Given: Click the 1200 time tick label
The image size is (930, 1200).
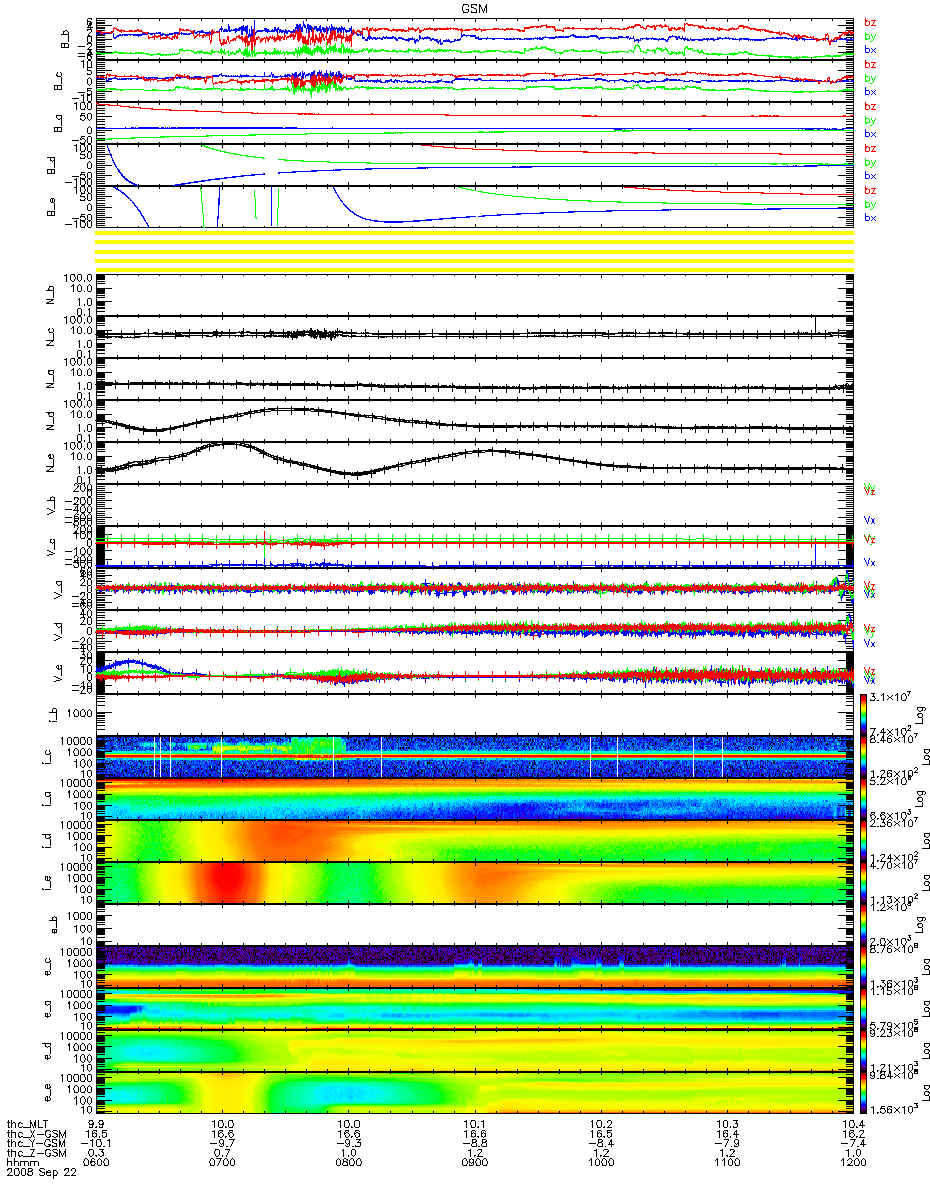Looking at the screenshot, I should 852,1161.
